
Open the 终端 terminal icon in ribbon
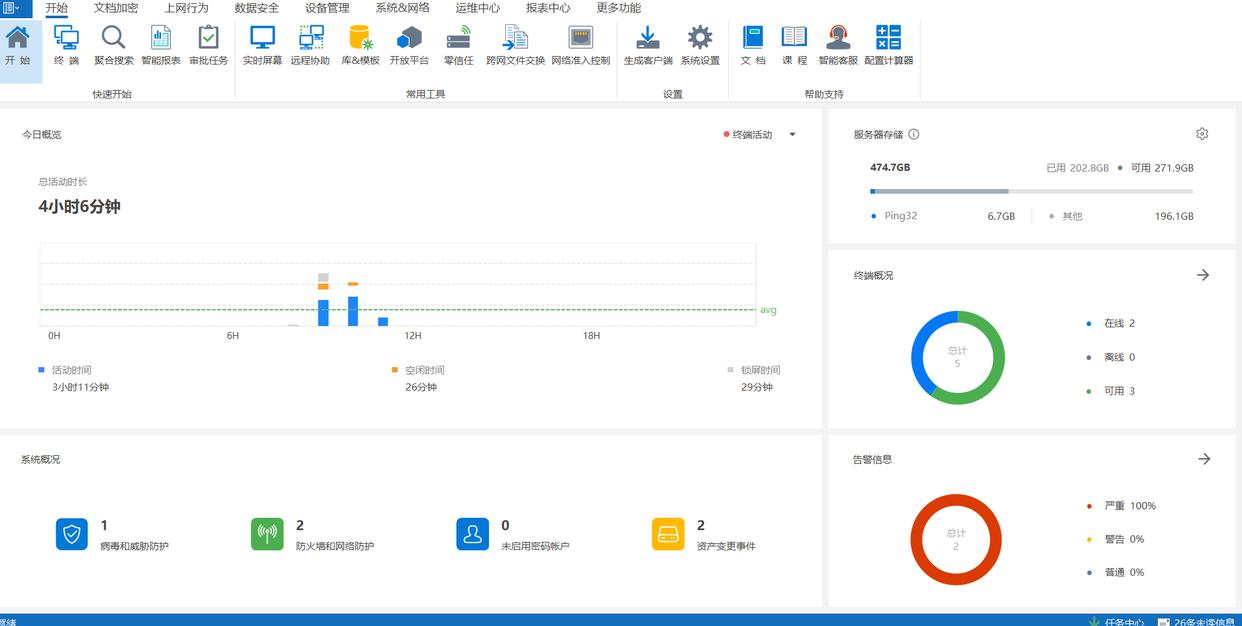click(x=67, y=45)
